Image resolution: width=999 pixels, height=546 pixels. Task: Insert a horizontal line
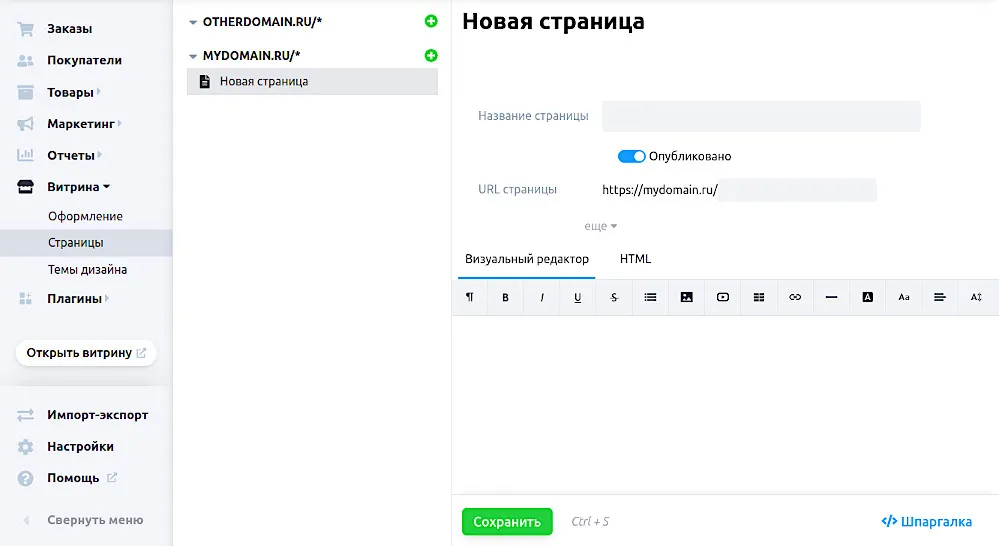(831, 297)
